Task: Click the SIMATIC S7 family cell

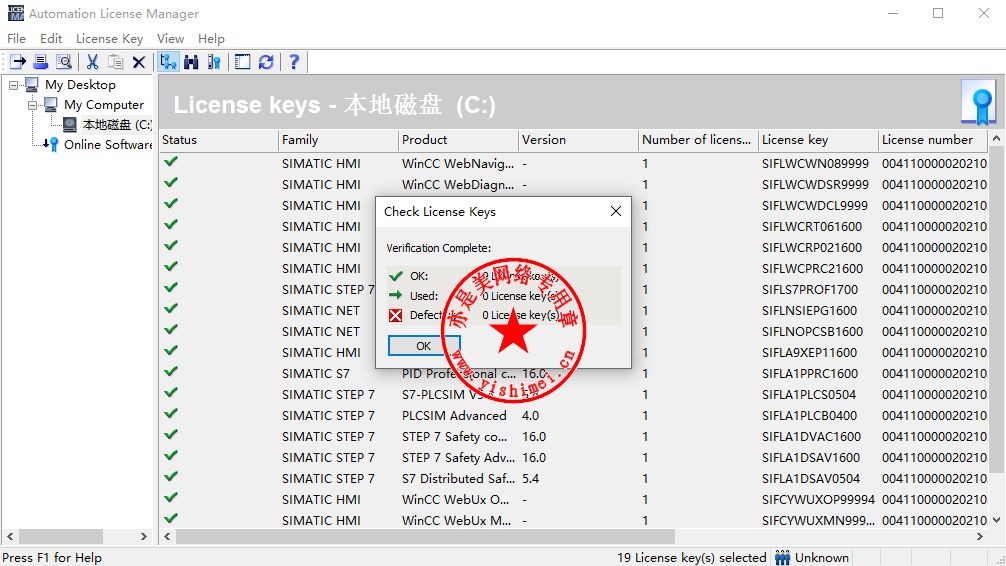Action: pyautogui.click(x=316, y=373)
